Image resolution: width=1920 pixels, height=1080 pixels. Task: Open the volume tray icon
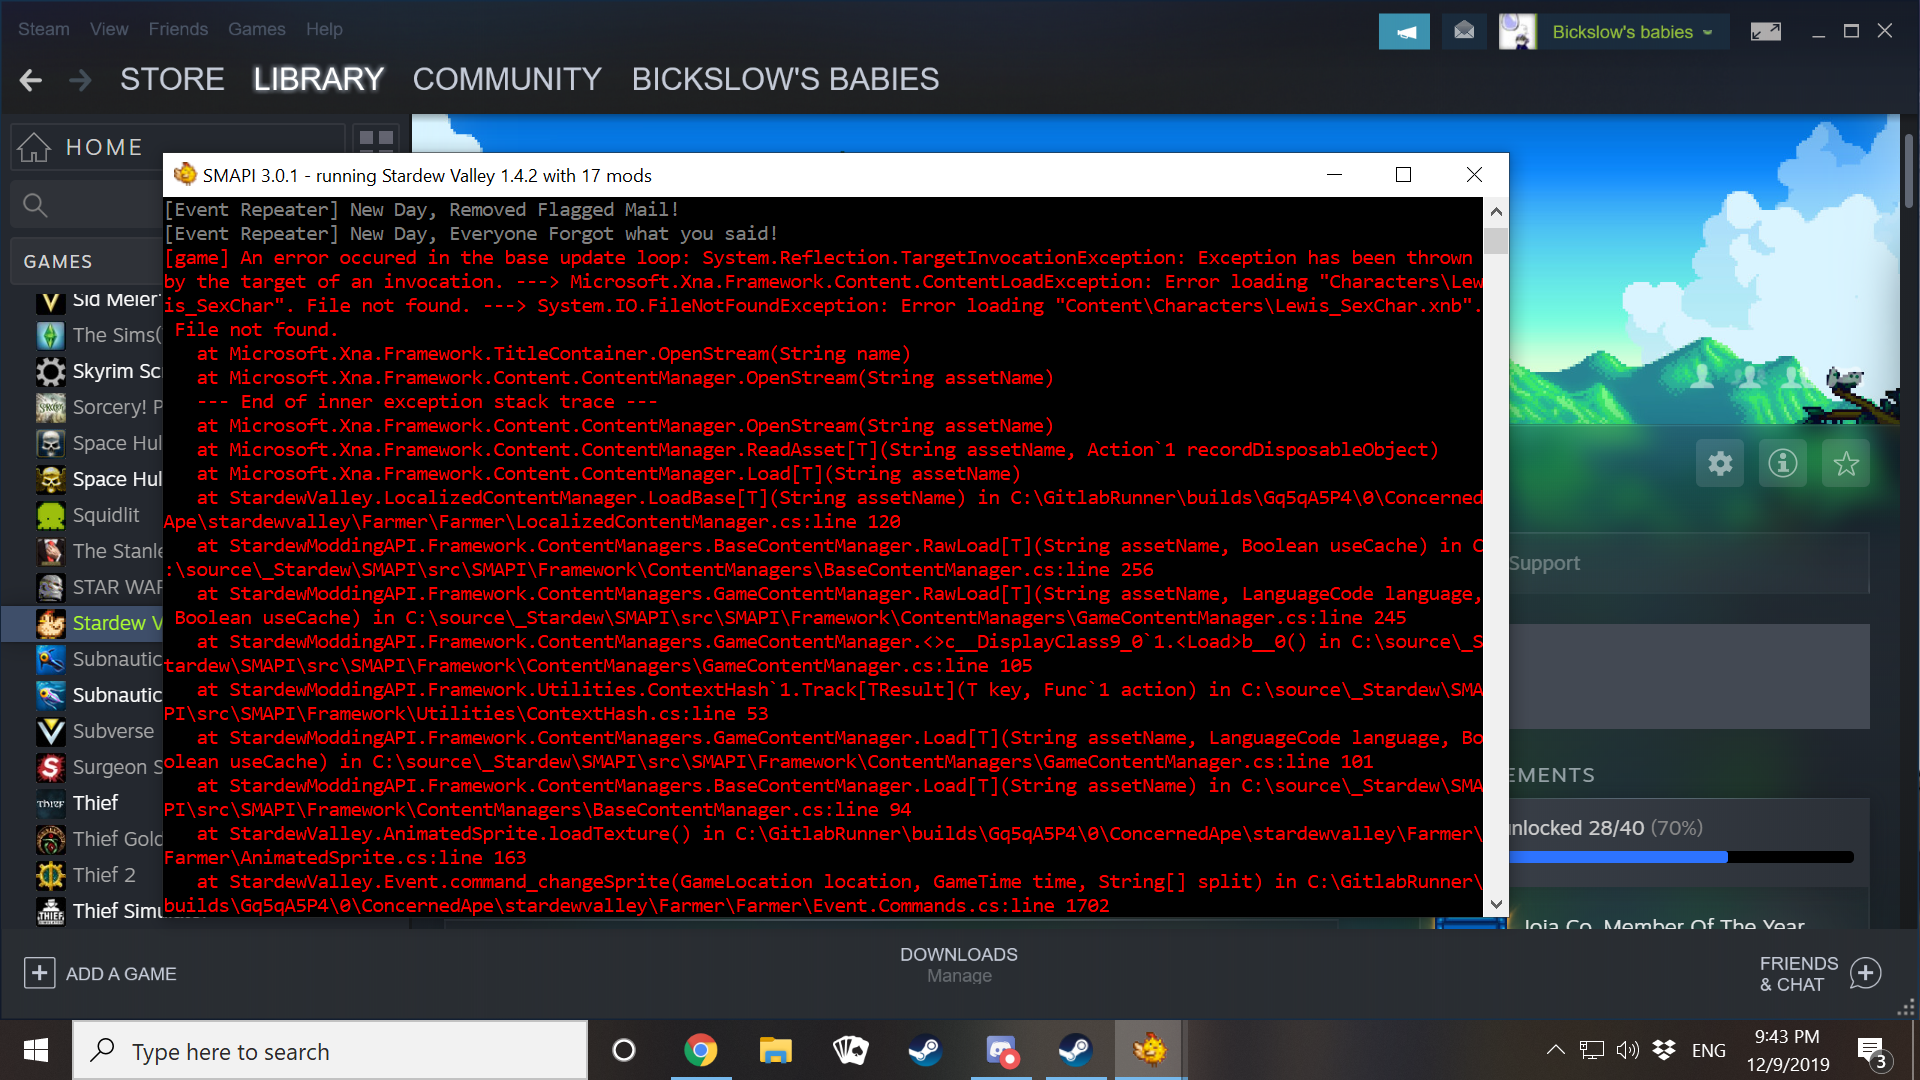tap(1628, 1050)
